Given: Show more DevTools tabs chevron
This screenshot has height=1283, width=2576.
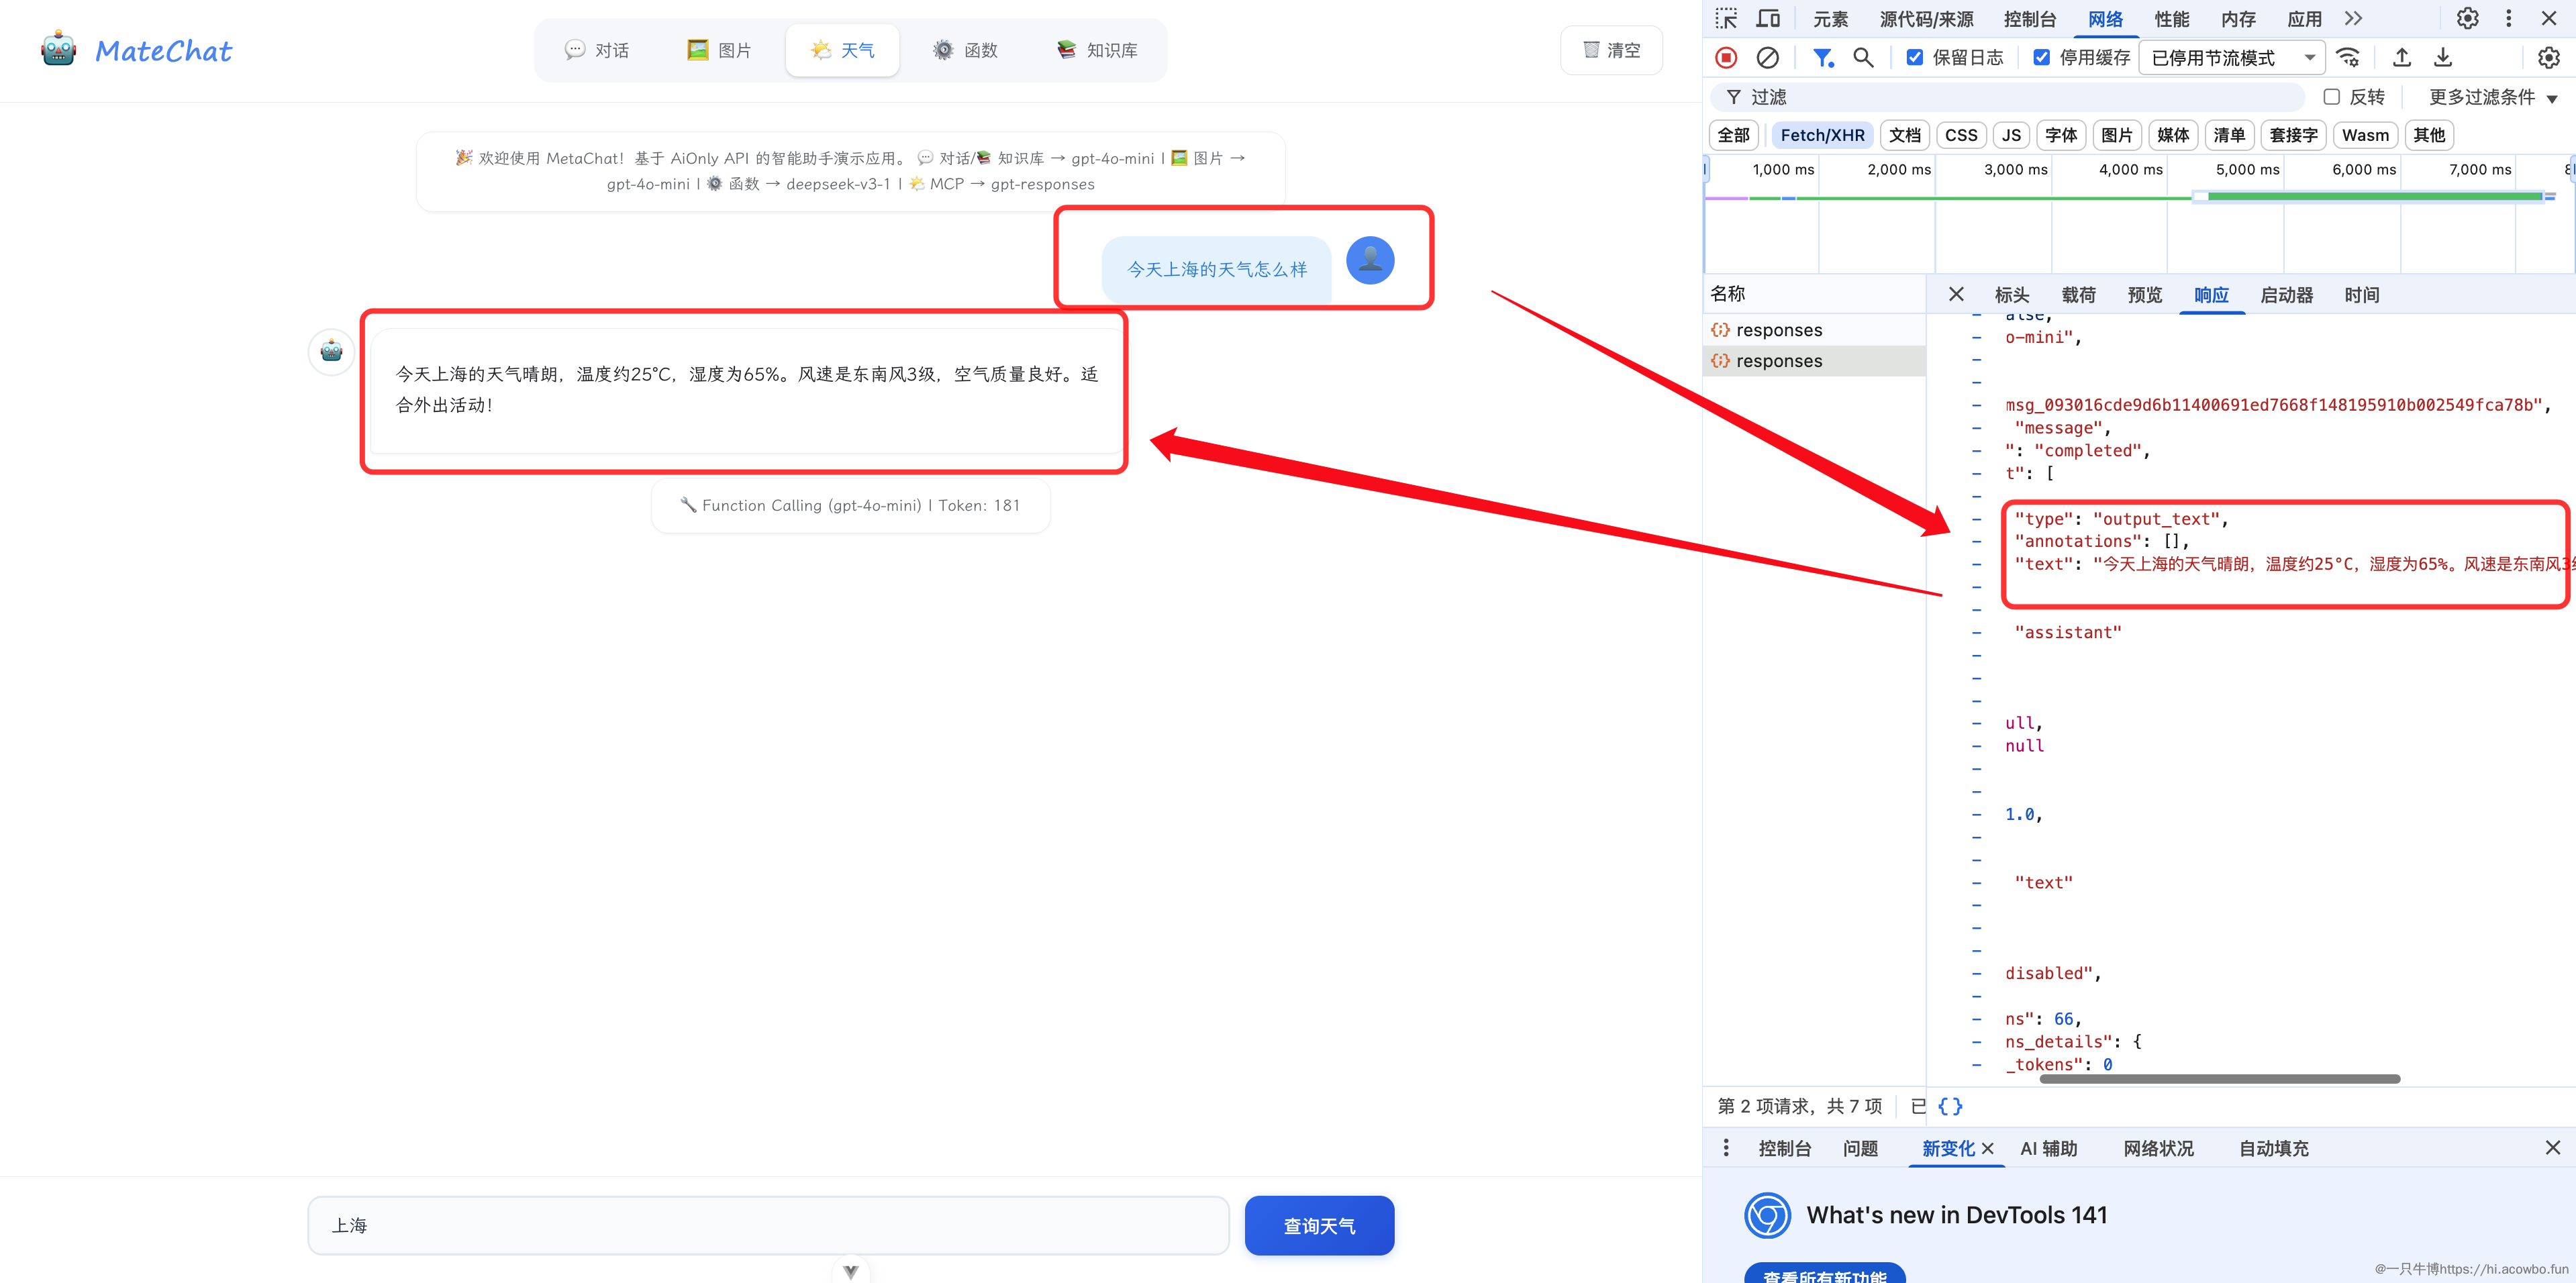Looking at the screenshot, I should tap(2353, 19).
